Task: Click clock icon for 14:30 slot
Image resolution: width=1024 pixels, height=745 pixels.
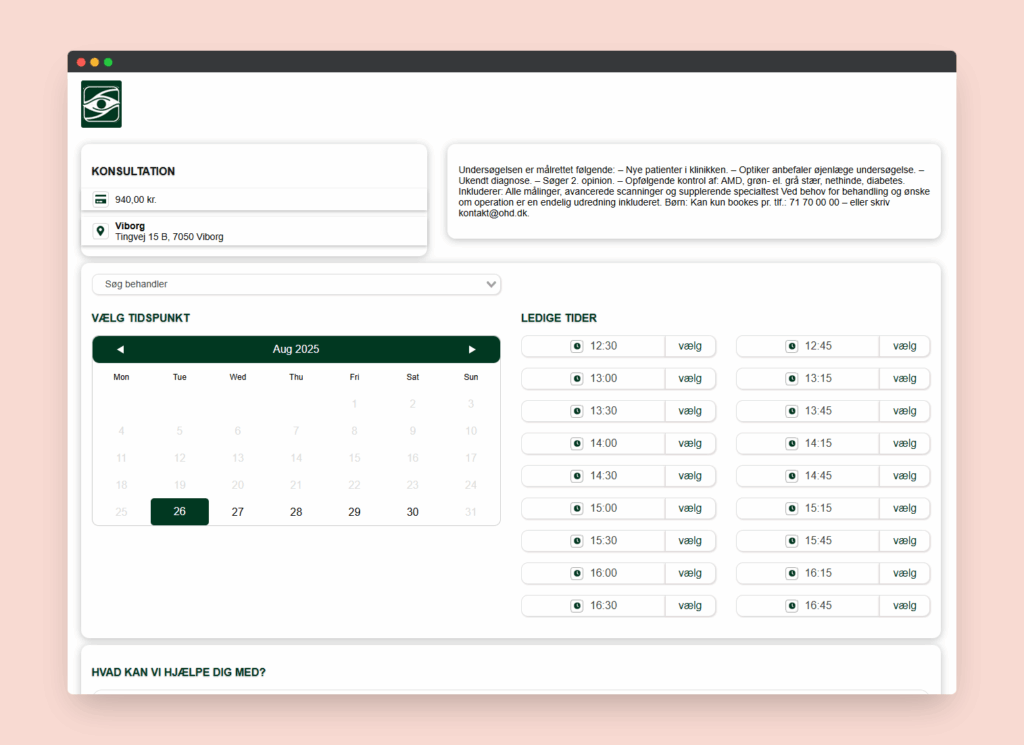Action: click(x=577, y=476)
